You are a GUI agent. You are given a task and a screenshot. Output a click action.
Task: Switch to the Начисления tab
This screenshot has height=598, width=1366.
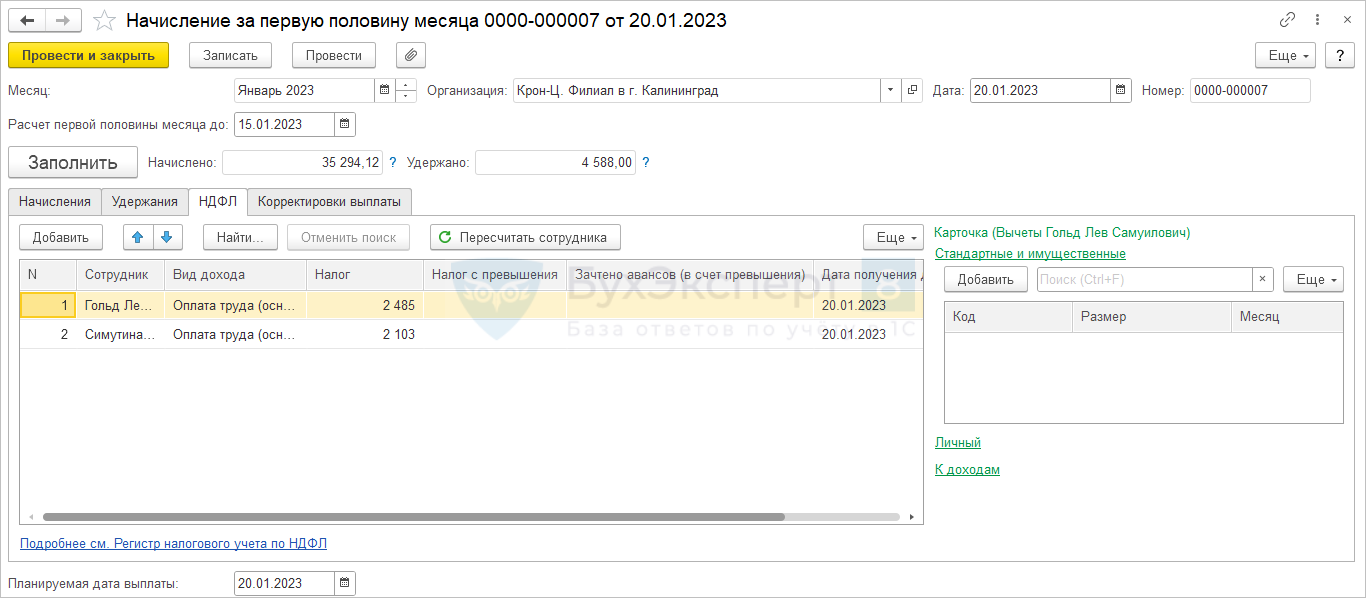pyautogui.click(x=55, y=201)
